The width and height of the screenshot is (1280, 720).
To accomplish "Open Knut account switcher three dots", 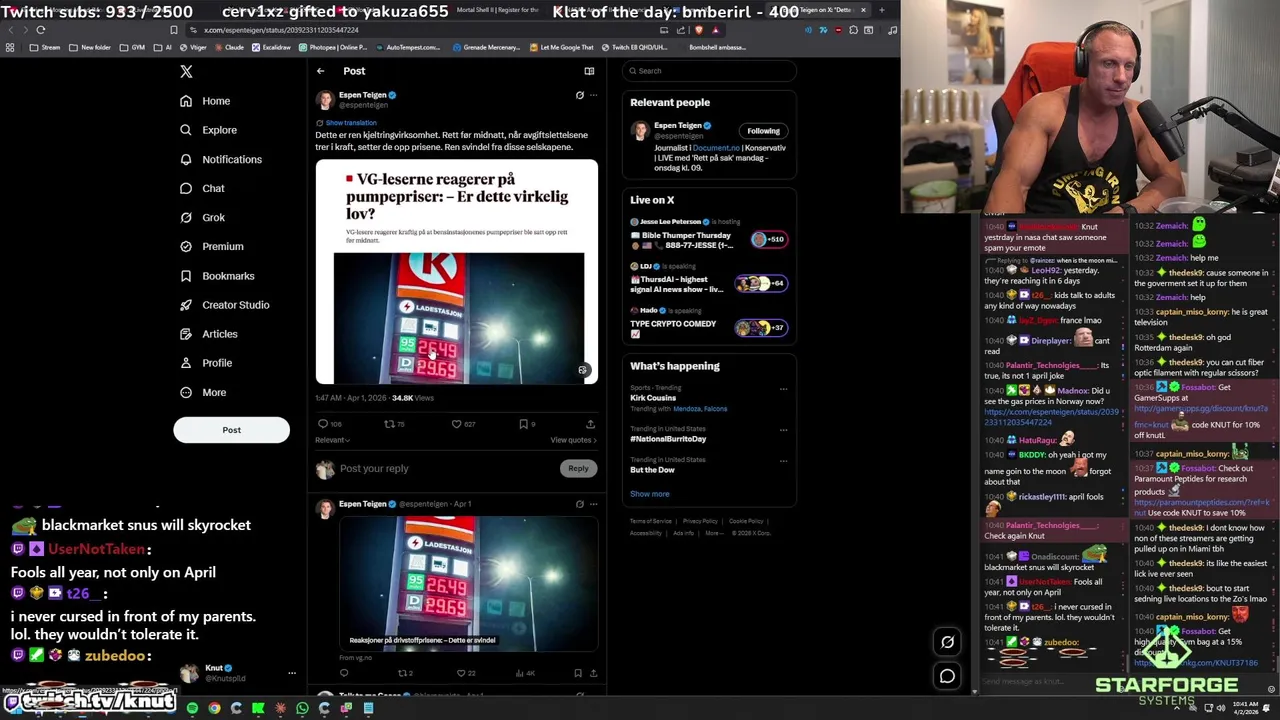I will [292, 673].
